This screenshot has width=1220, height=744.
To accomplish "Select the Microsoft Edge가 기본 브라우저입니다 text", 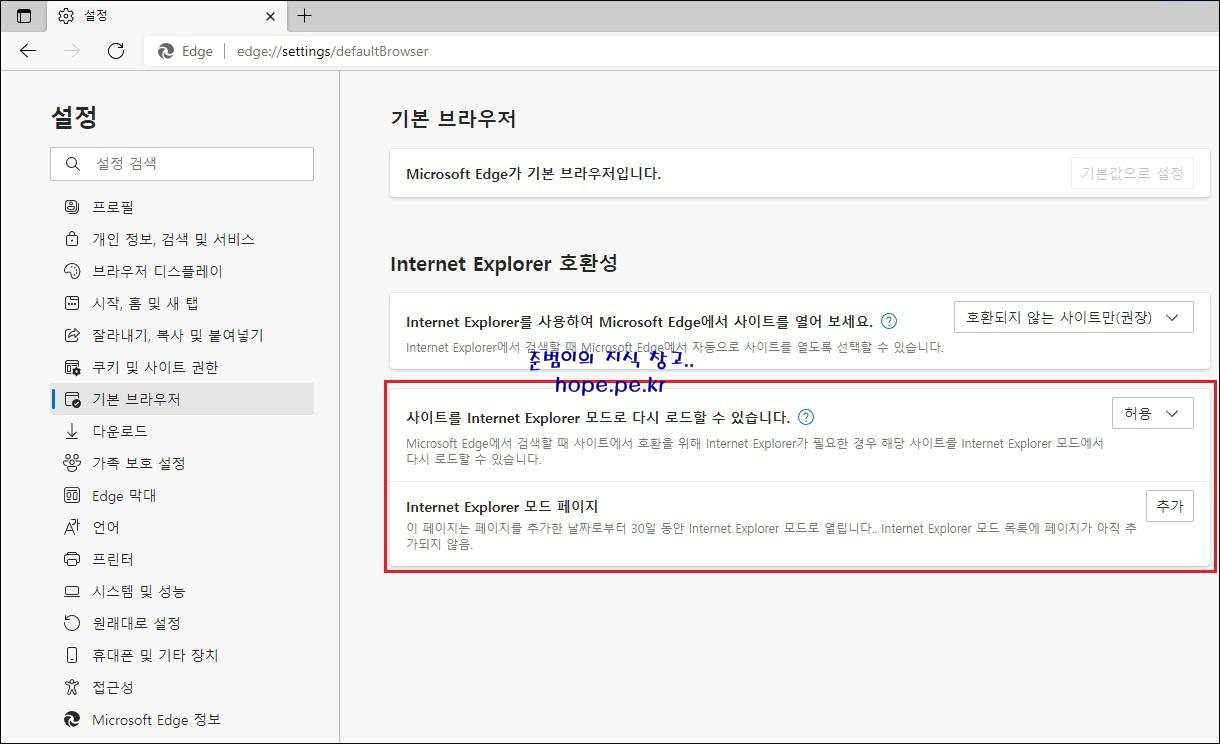I will point(533,174).
